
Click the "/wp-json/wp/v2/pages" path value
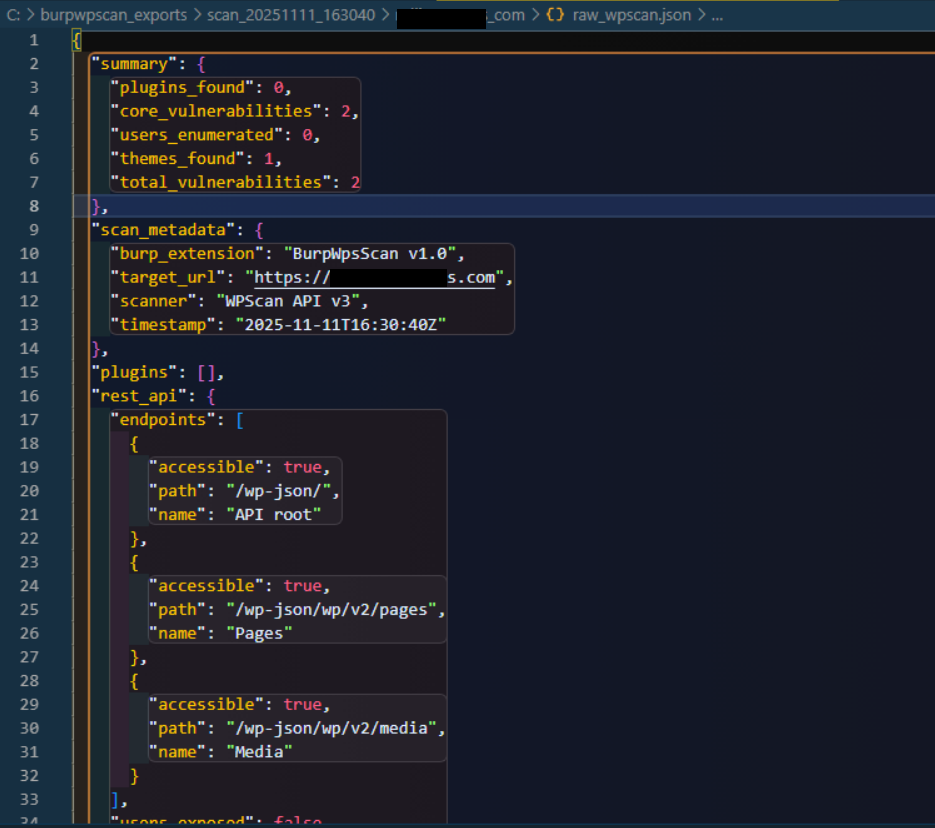click(331, 610)
